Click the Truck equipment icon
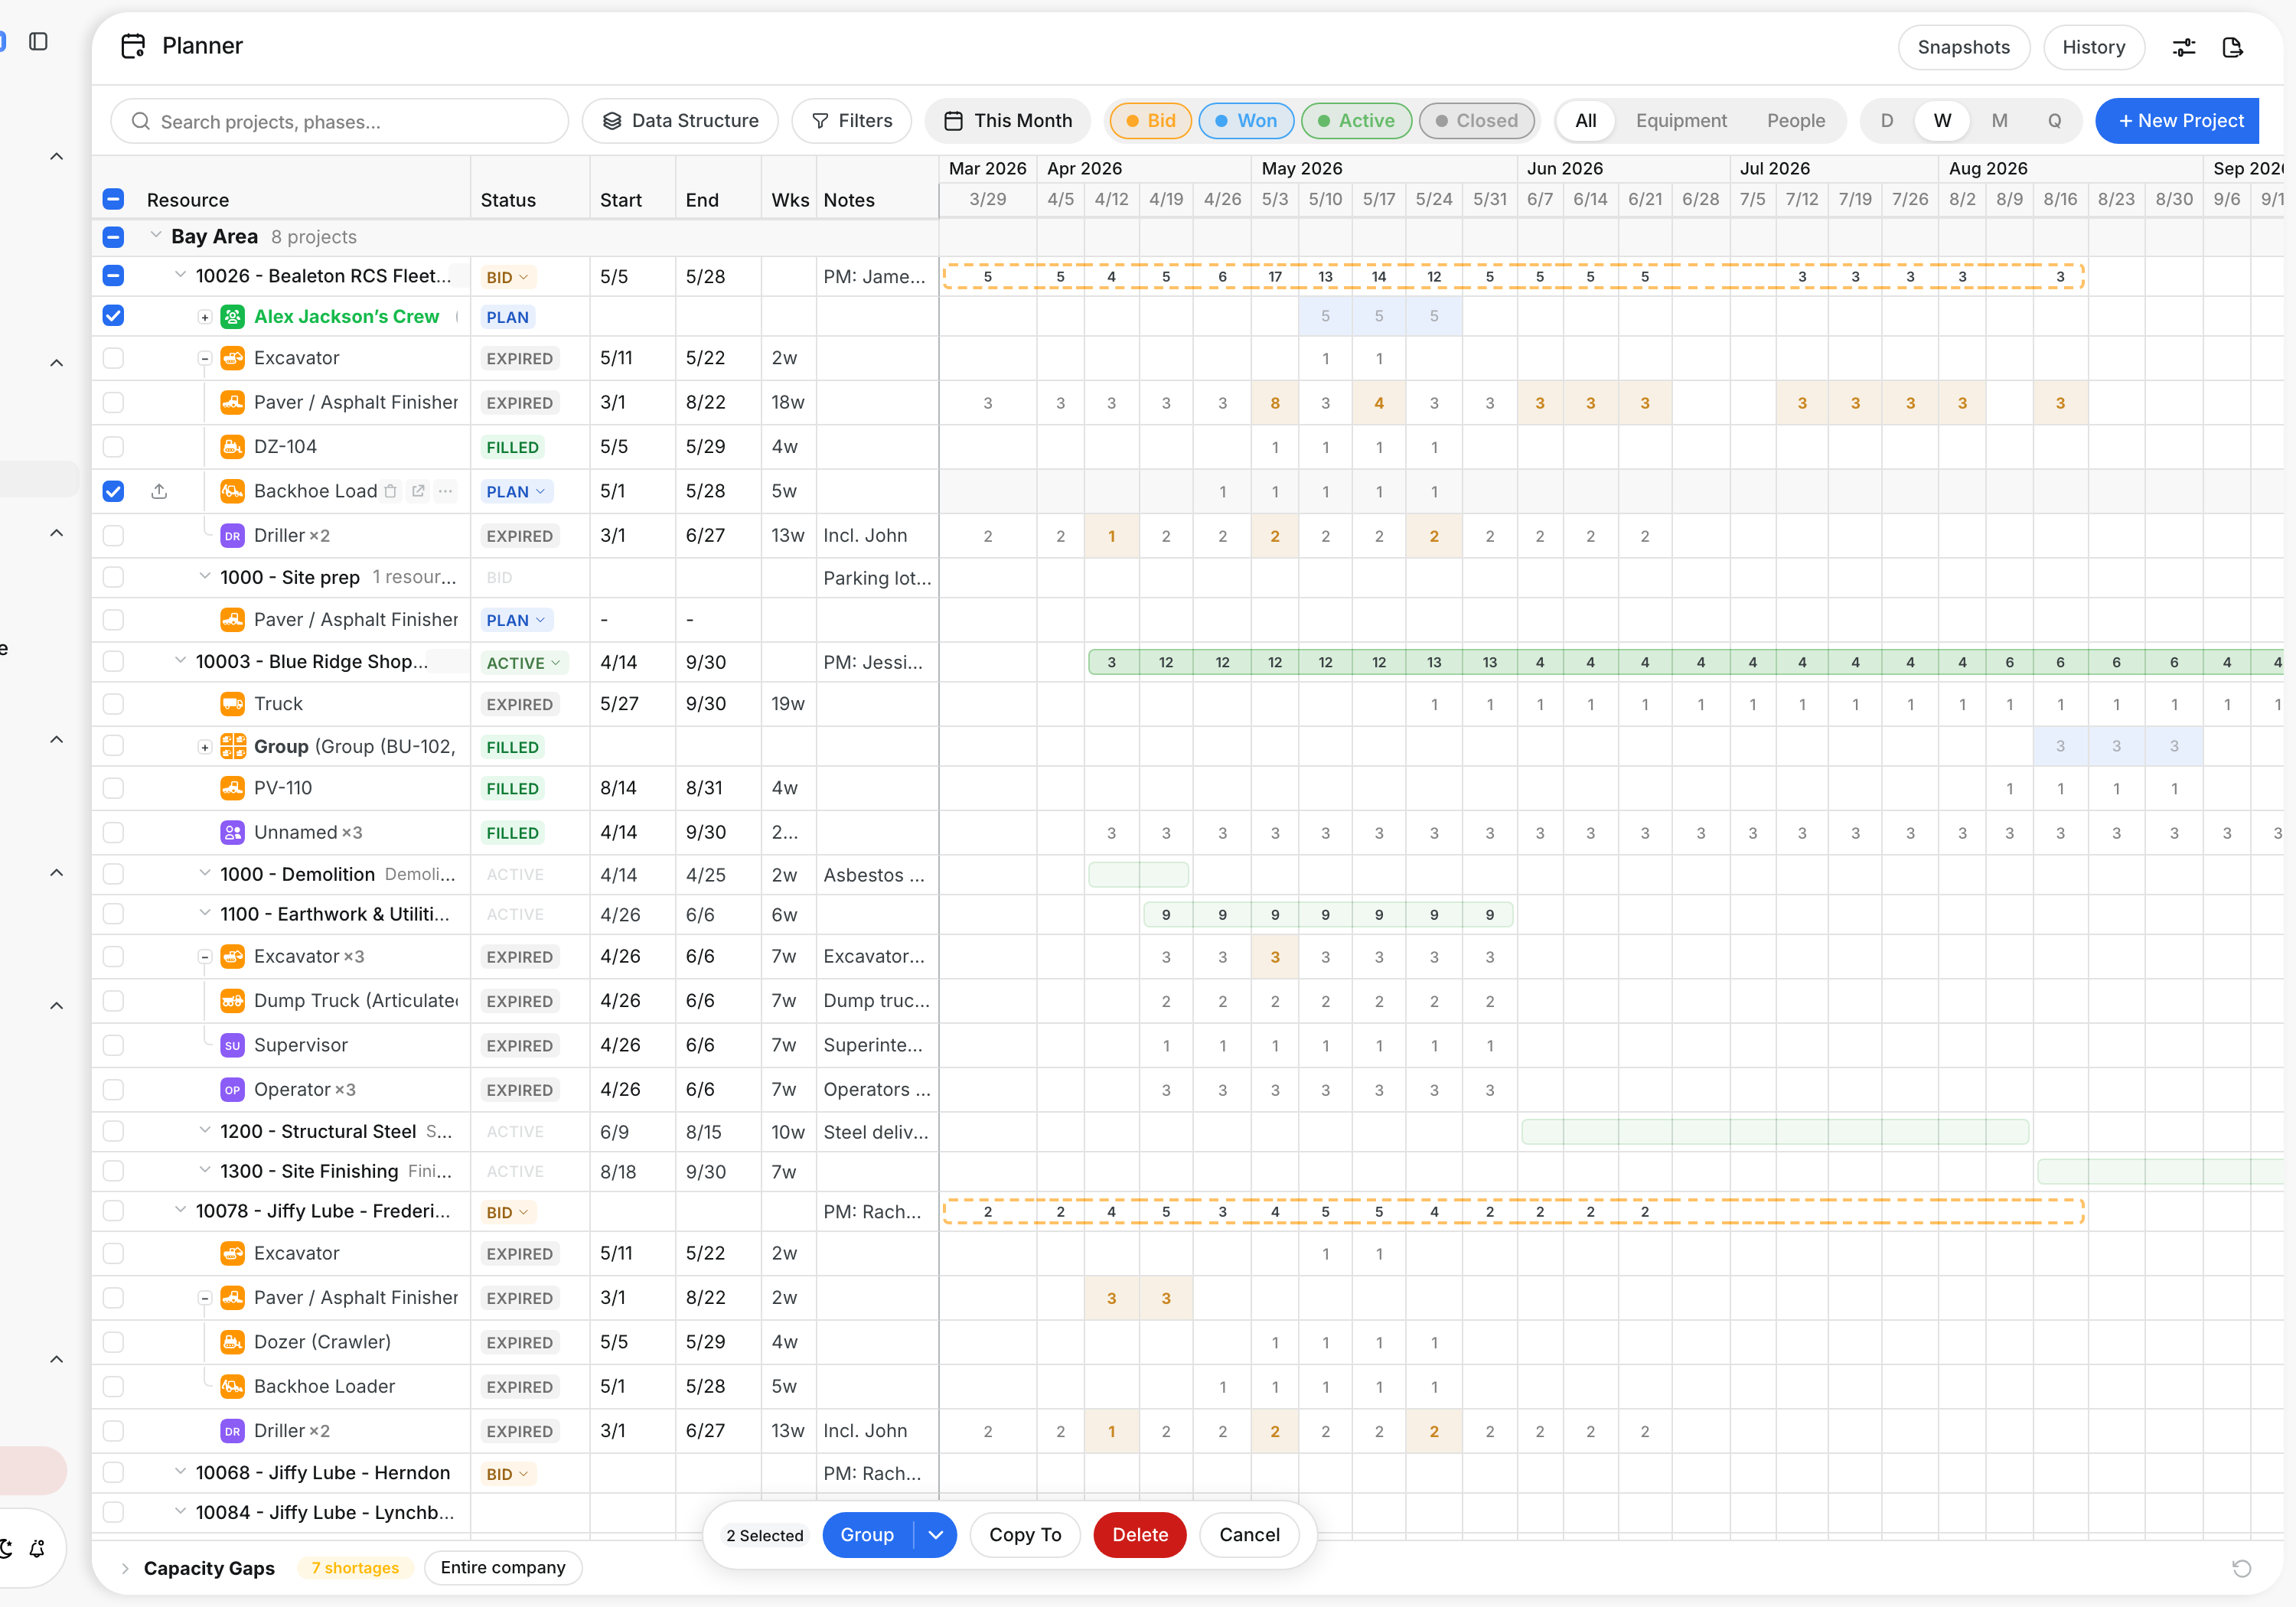 pos(232,704)
